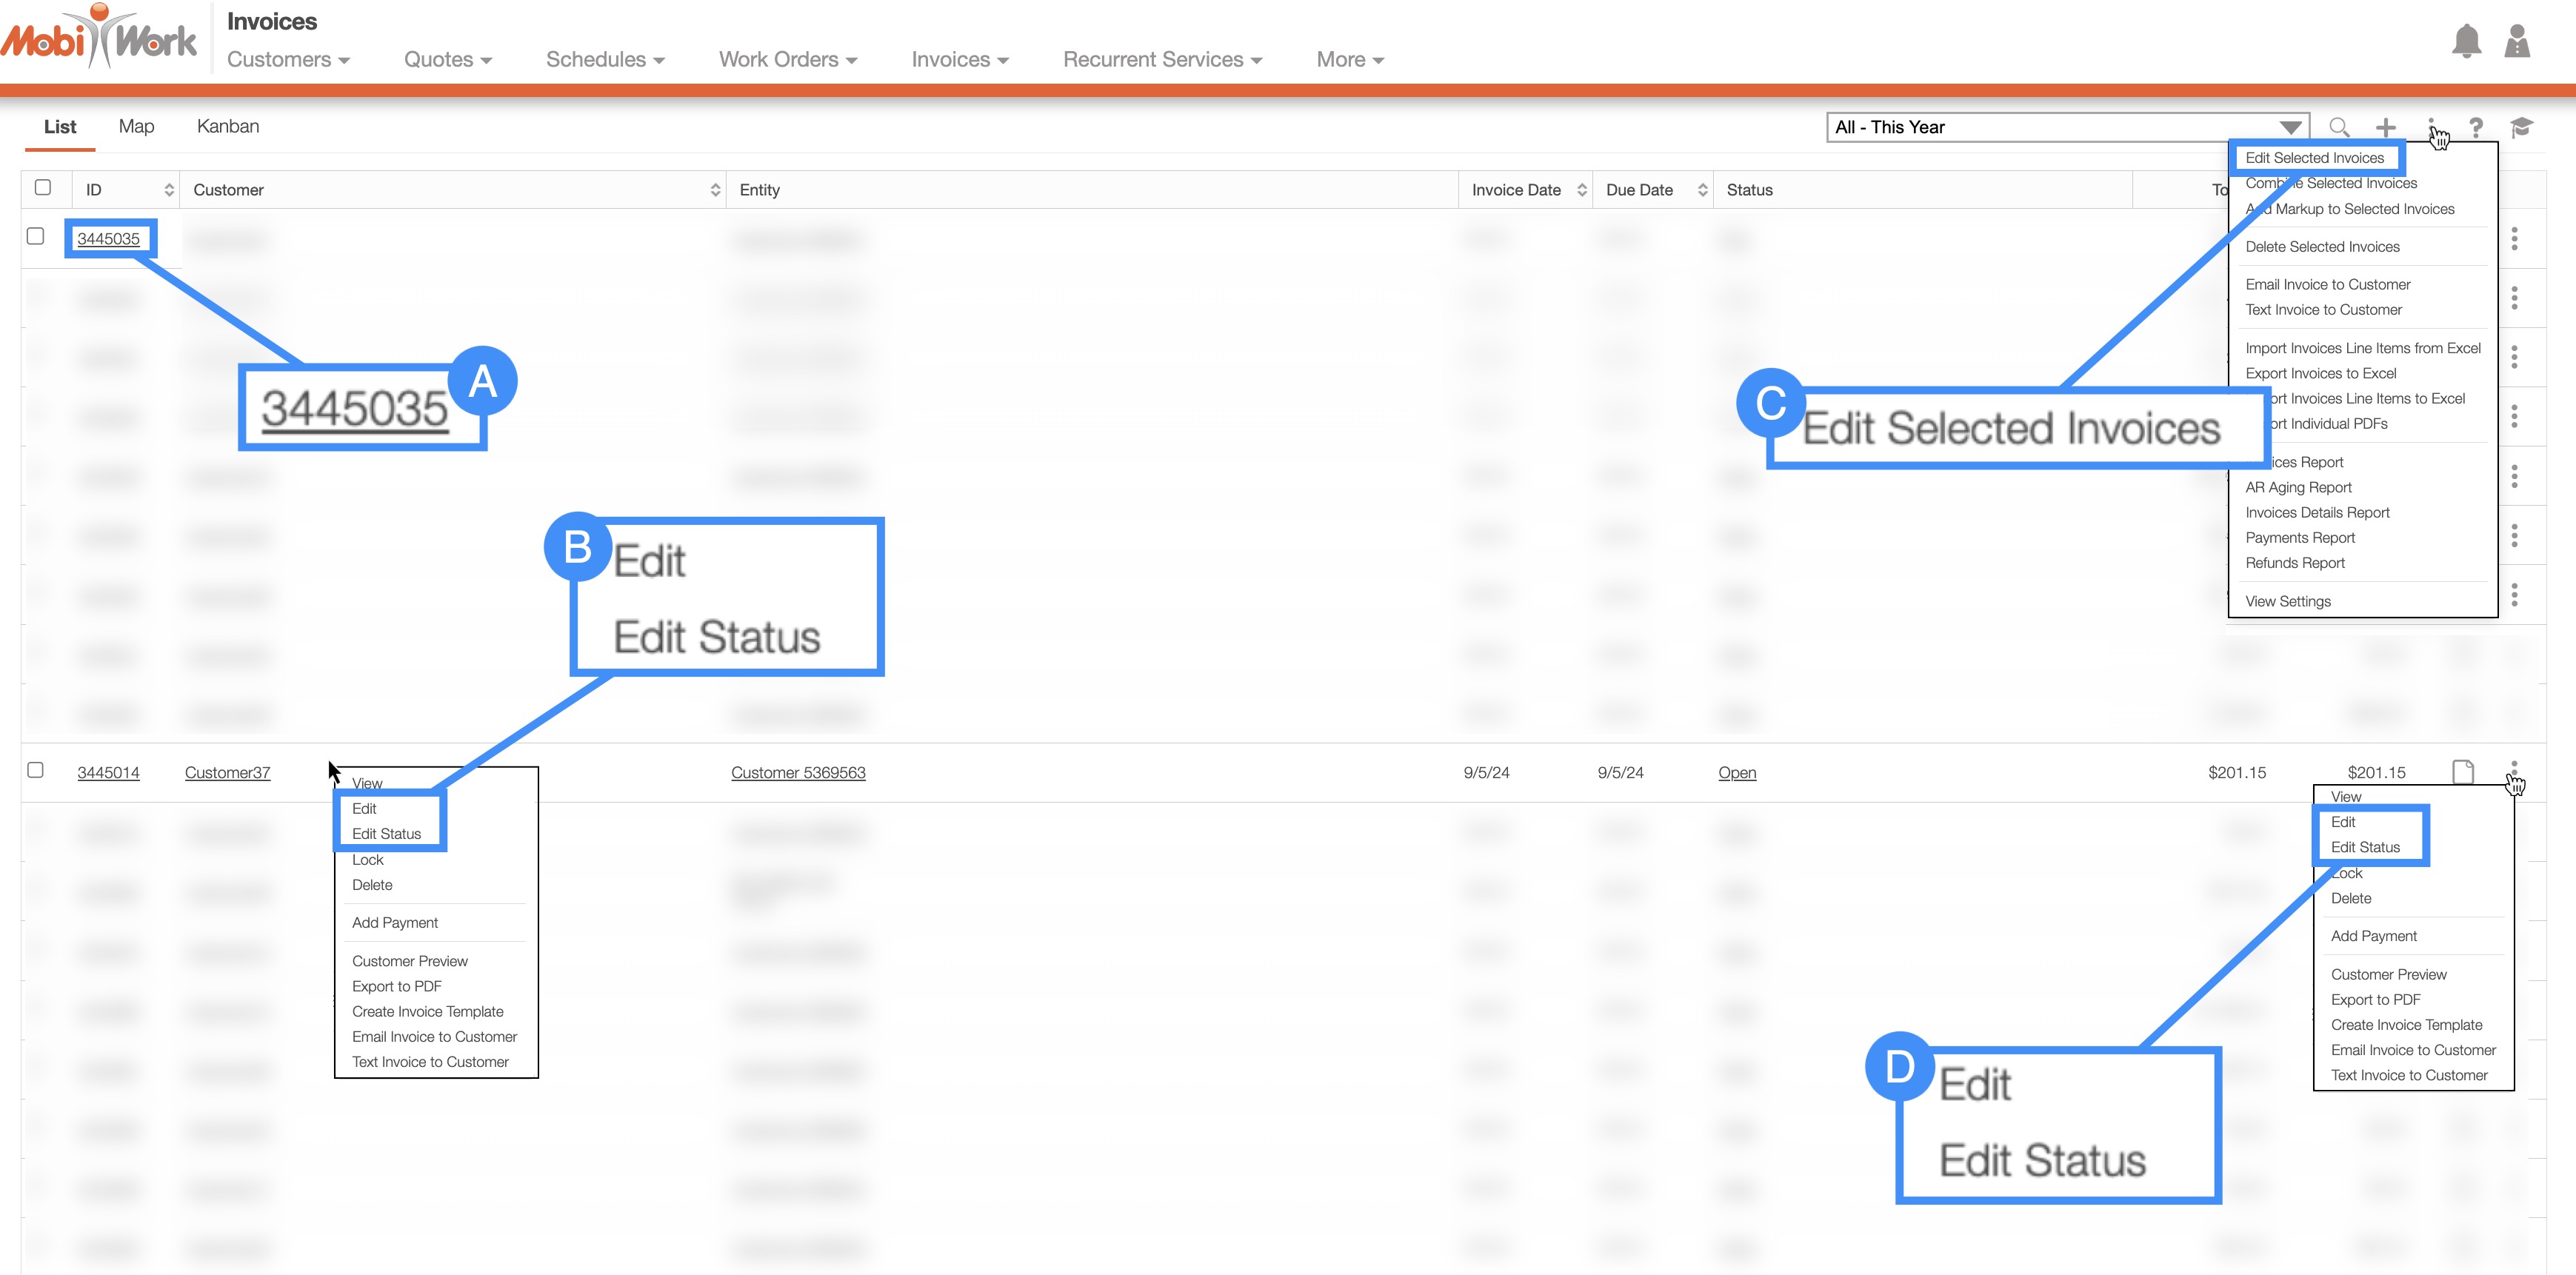
Task: Select checkbox beside invoice 3445014
Action: click(x=36, y=770)
